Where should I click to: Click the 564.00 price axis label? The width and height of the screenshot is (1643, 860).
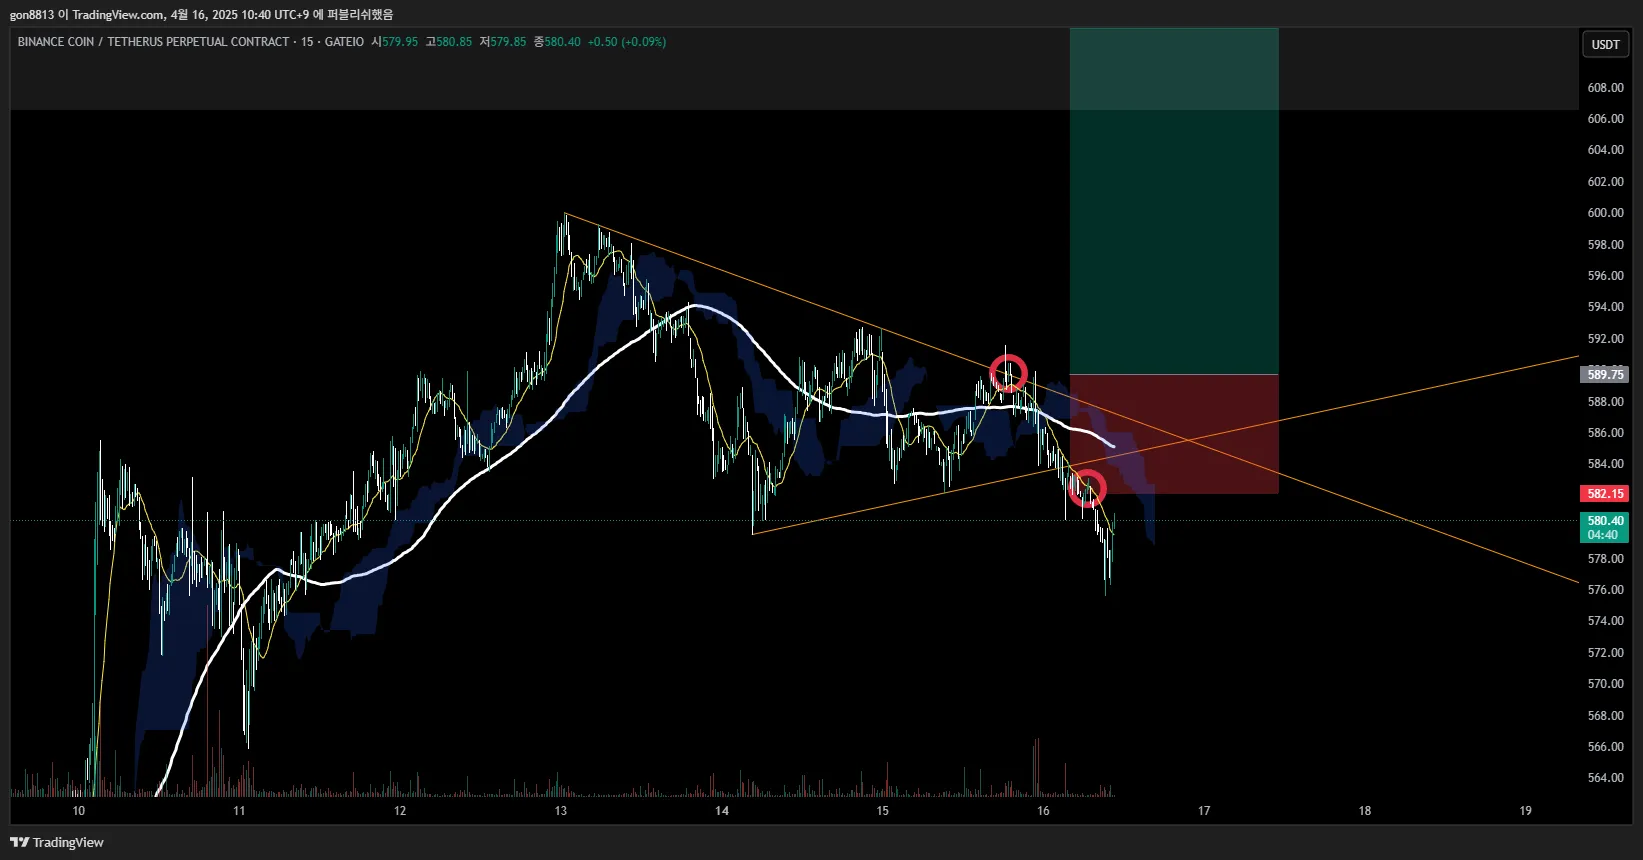1605,778
